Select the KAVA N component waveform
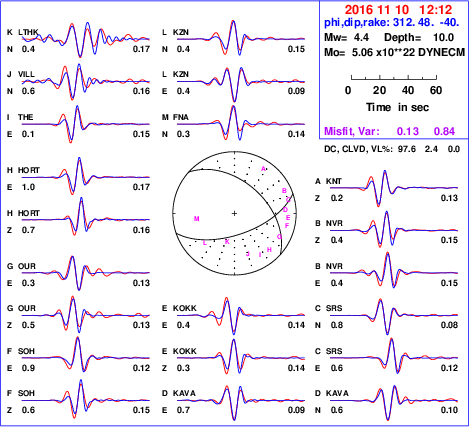This screenshot has width=469, height=427. (394, 401)
